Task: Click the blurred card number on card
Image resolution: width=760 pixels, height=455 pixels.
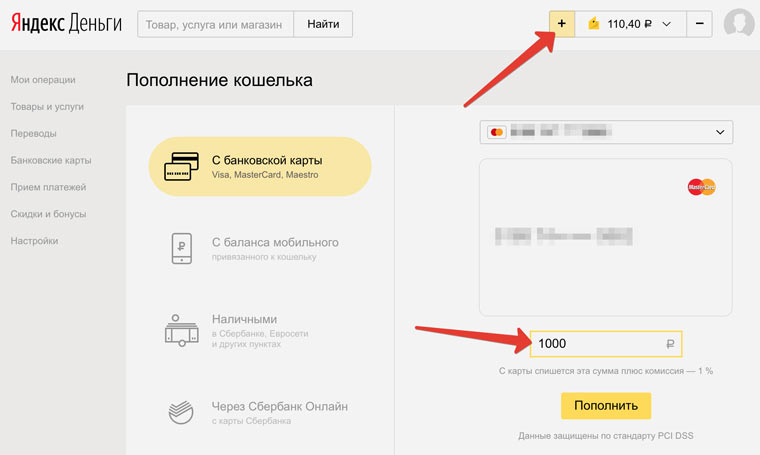Action: [564, 236]
